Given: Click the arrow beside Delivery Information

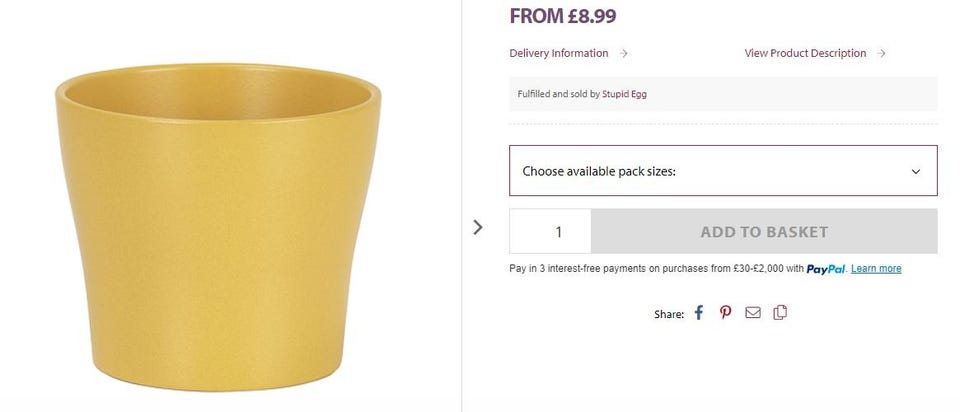Looking at the screenshot, I should (624, 54).
